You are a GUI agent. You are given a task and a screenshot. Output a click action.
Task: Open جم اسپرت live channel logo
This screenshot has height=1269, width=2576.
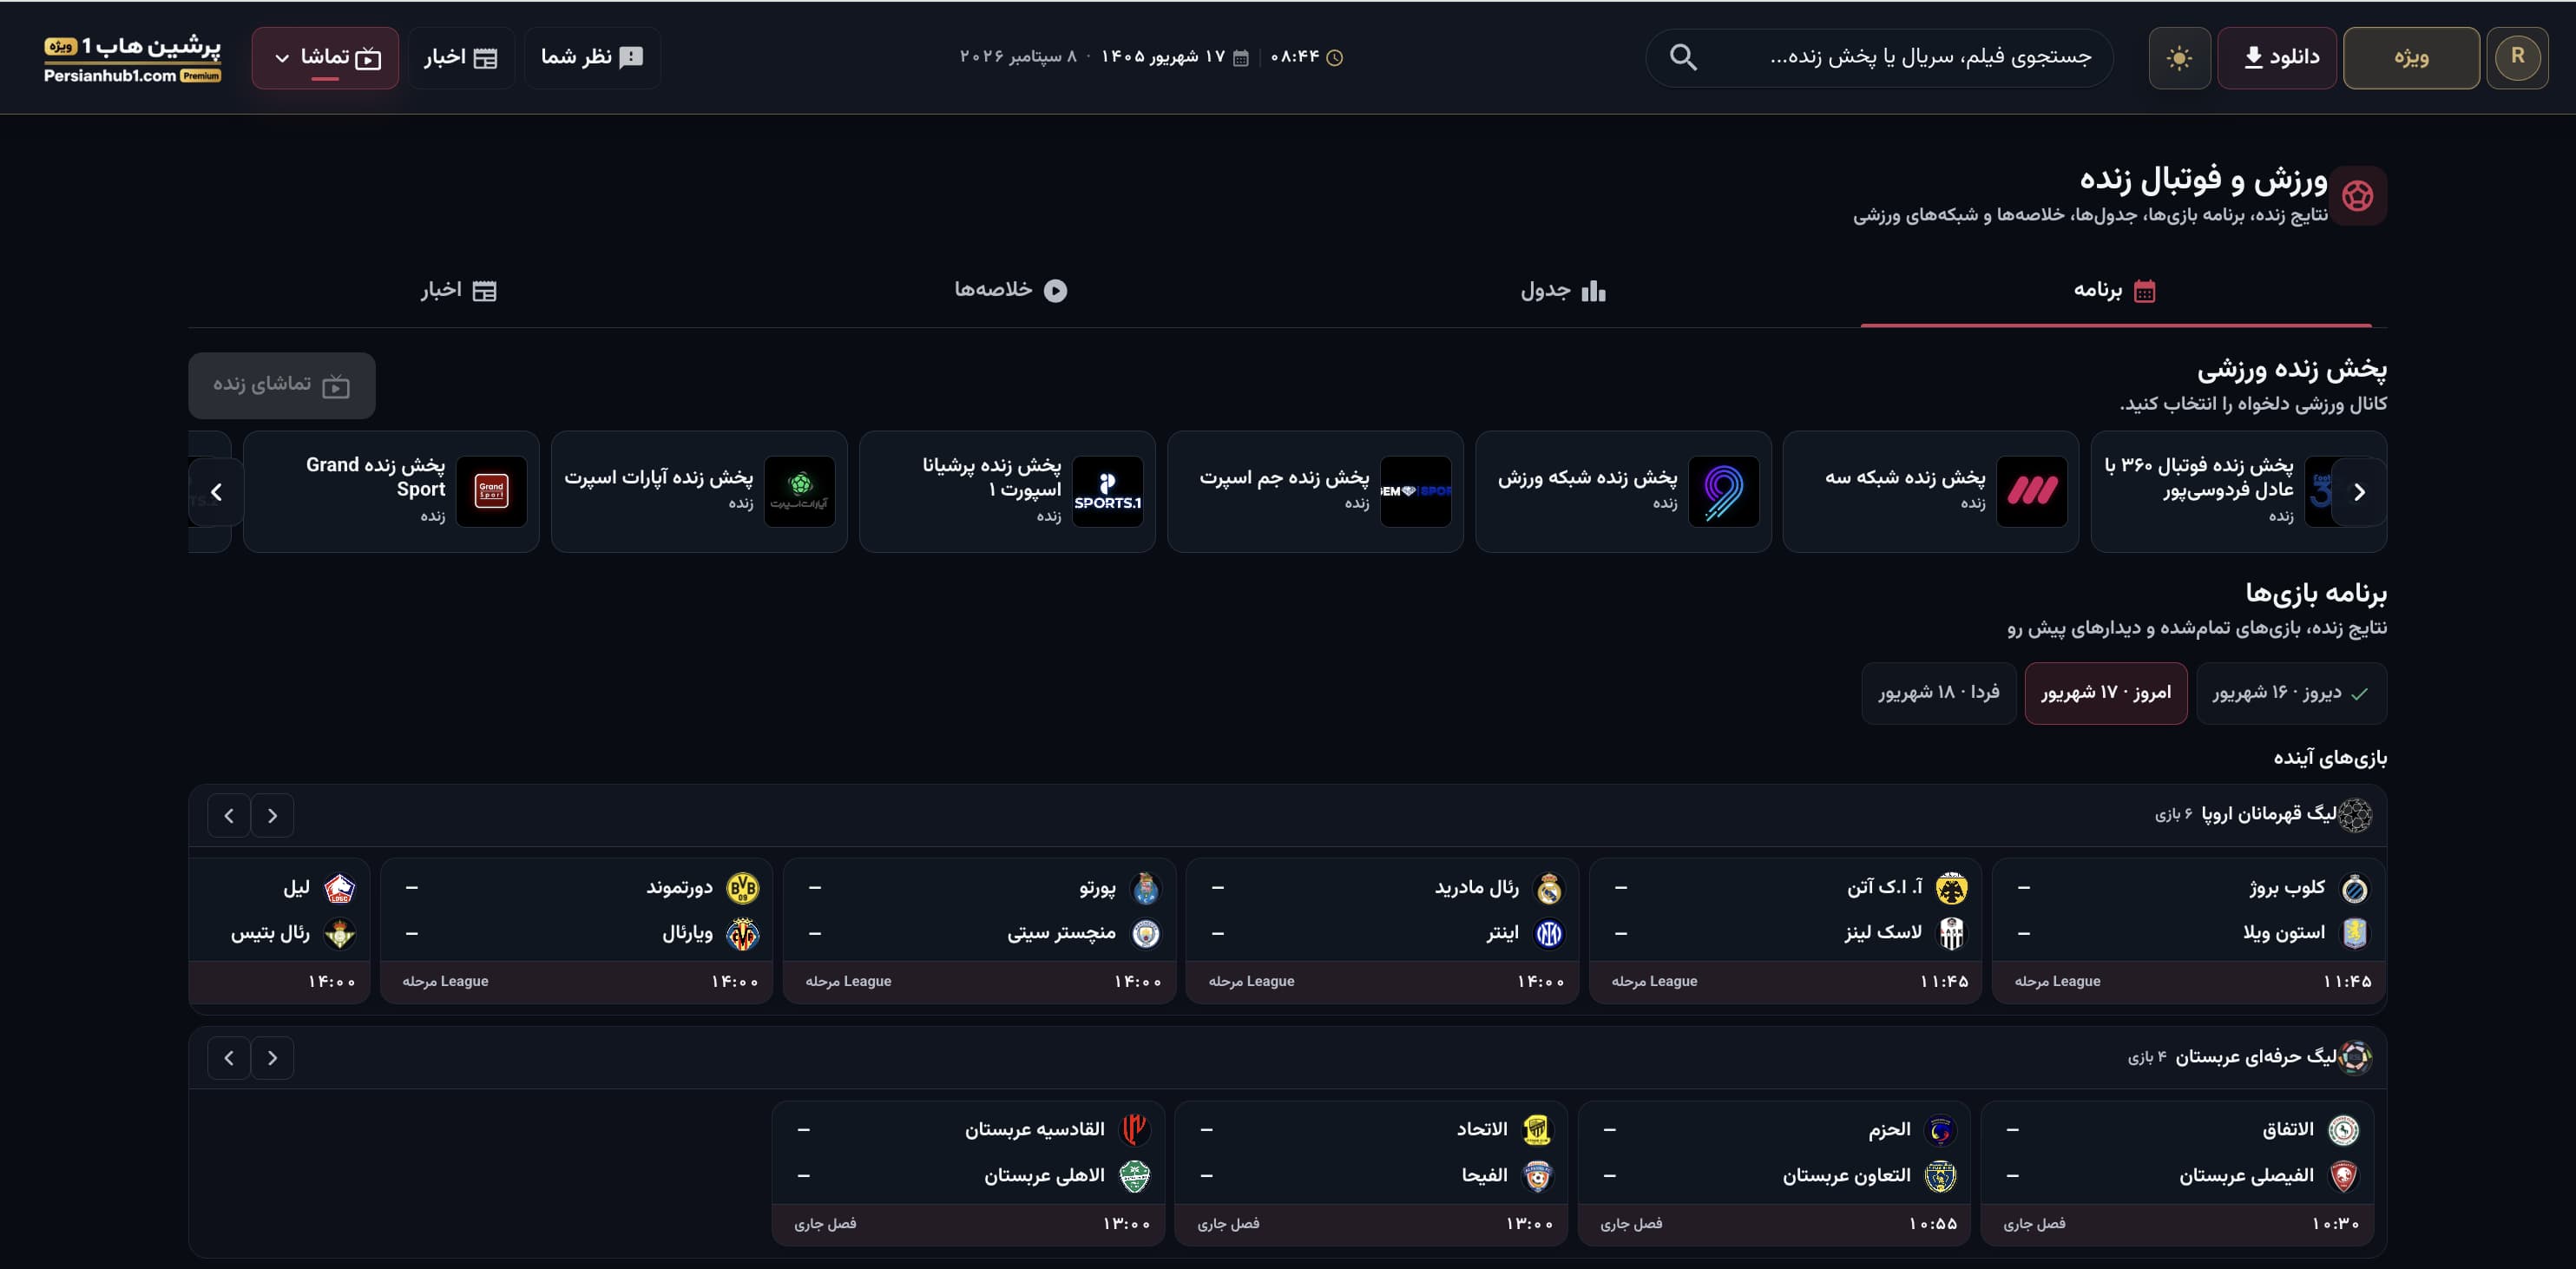coord(1416,491)
